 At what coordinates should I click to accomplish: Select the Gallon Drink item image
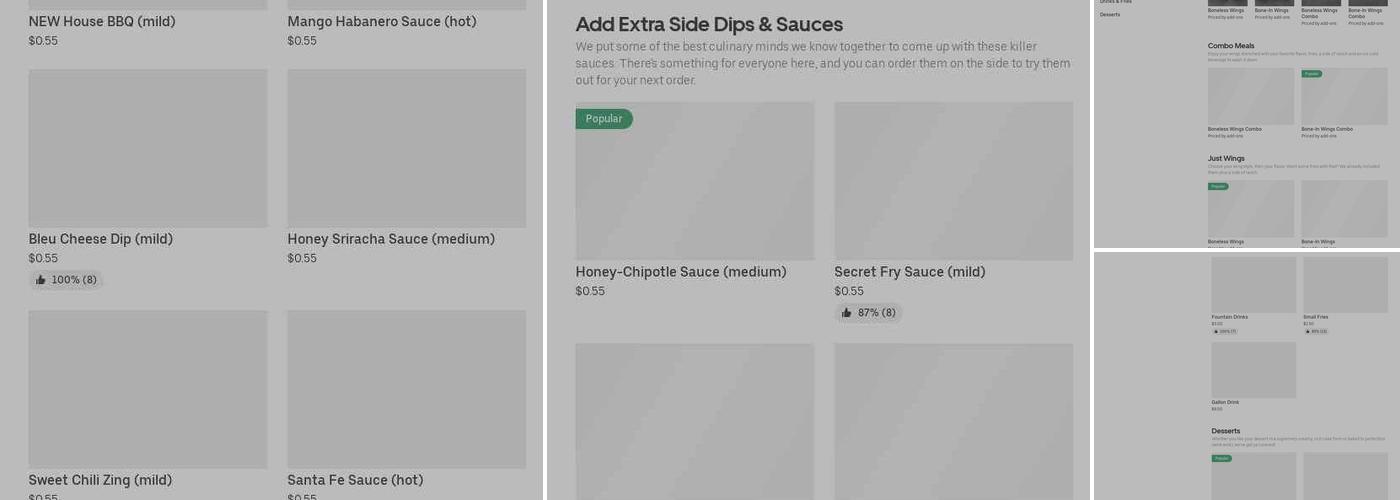(x=1253, y=370)
